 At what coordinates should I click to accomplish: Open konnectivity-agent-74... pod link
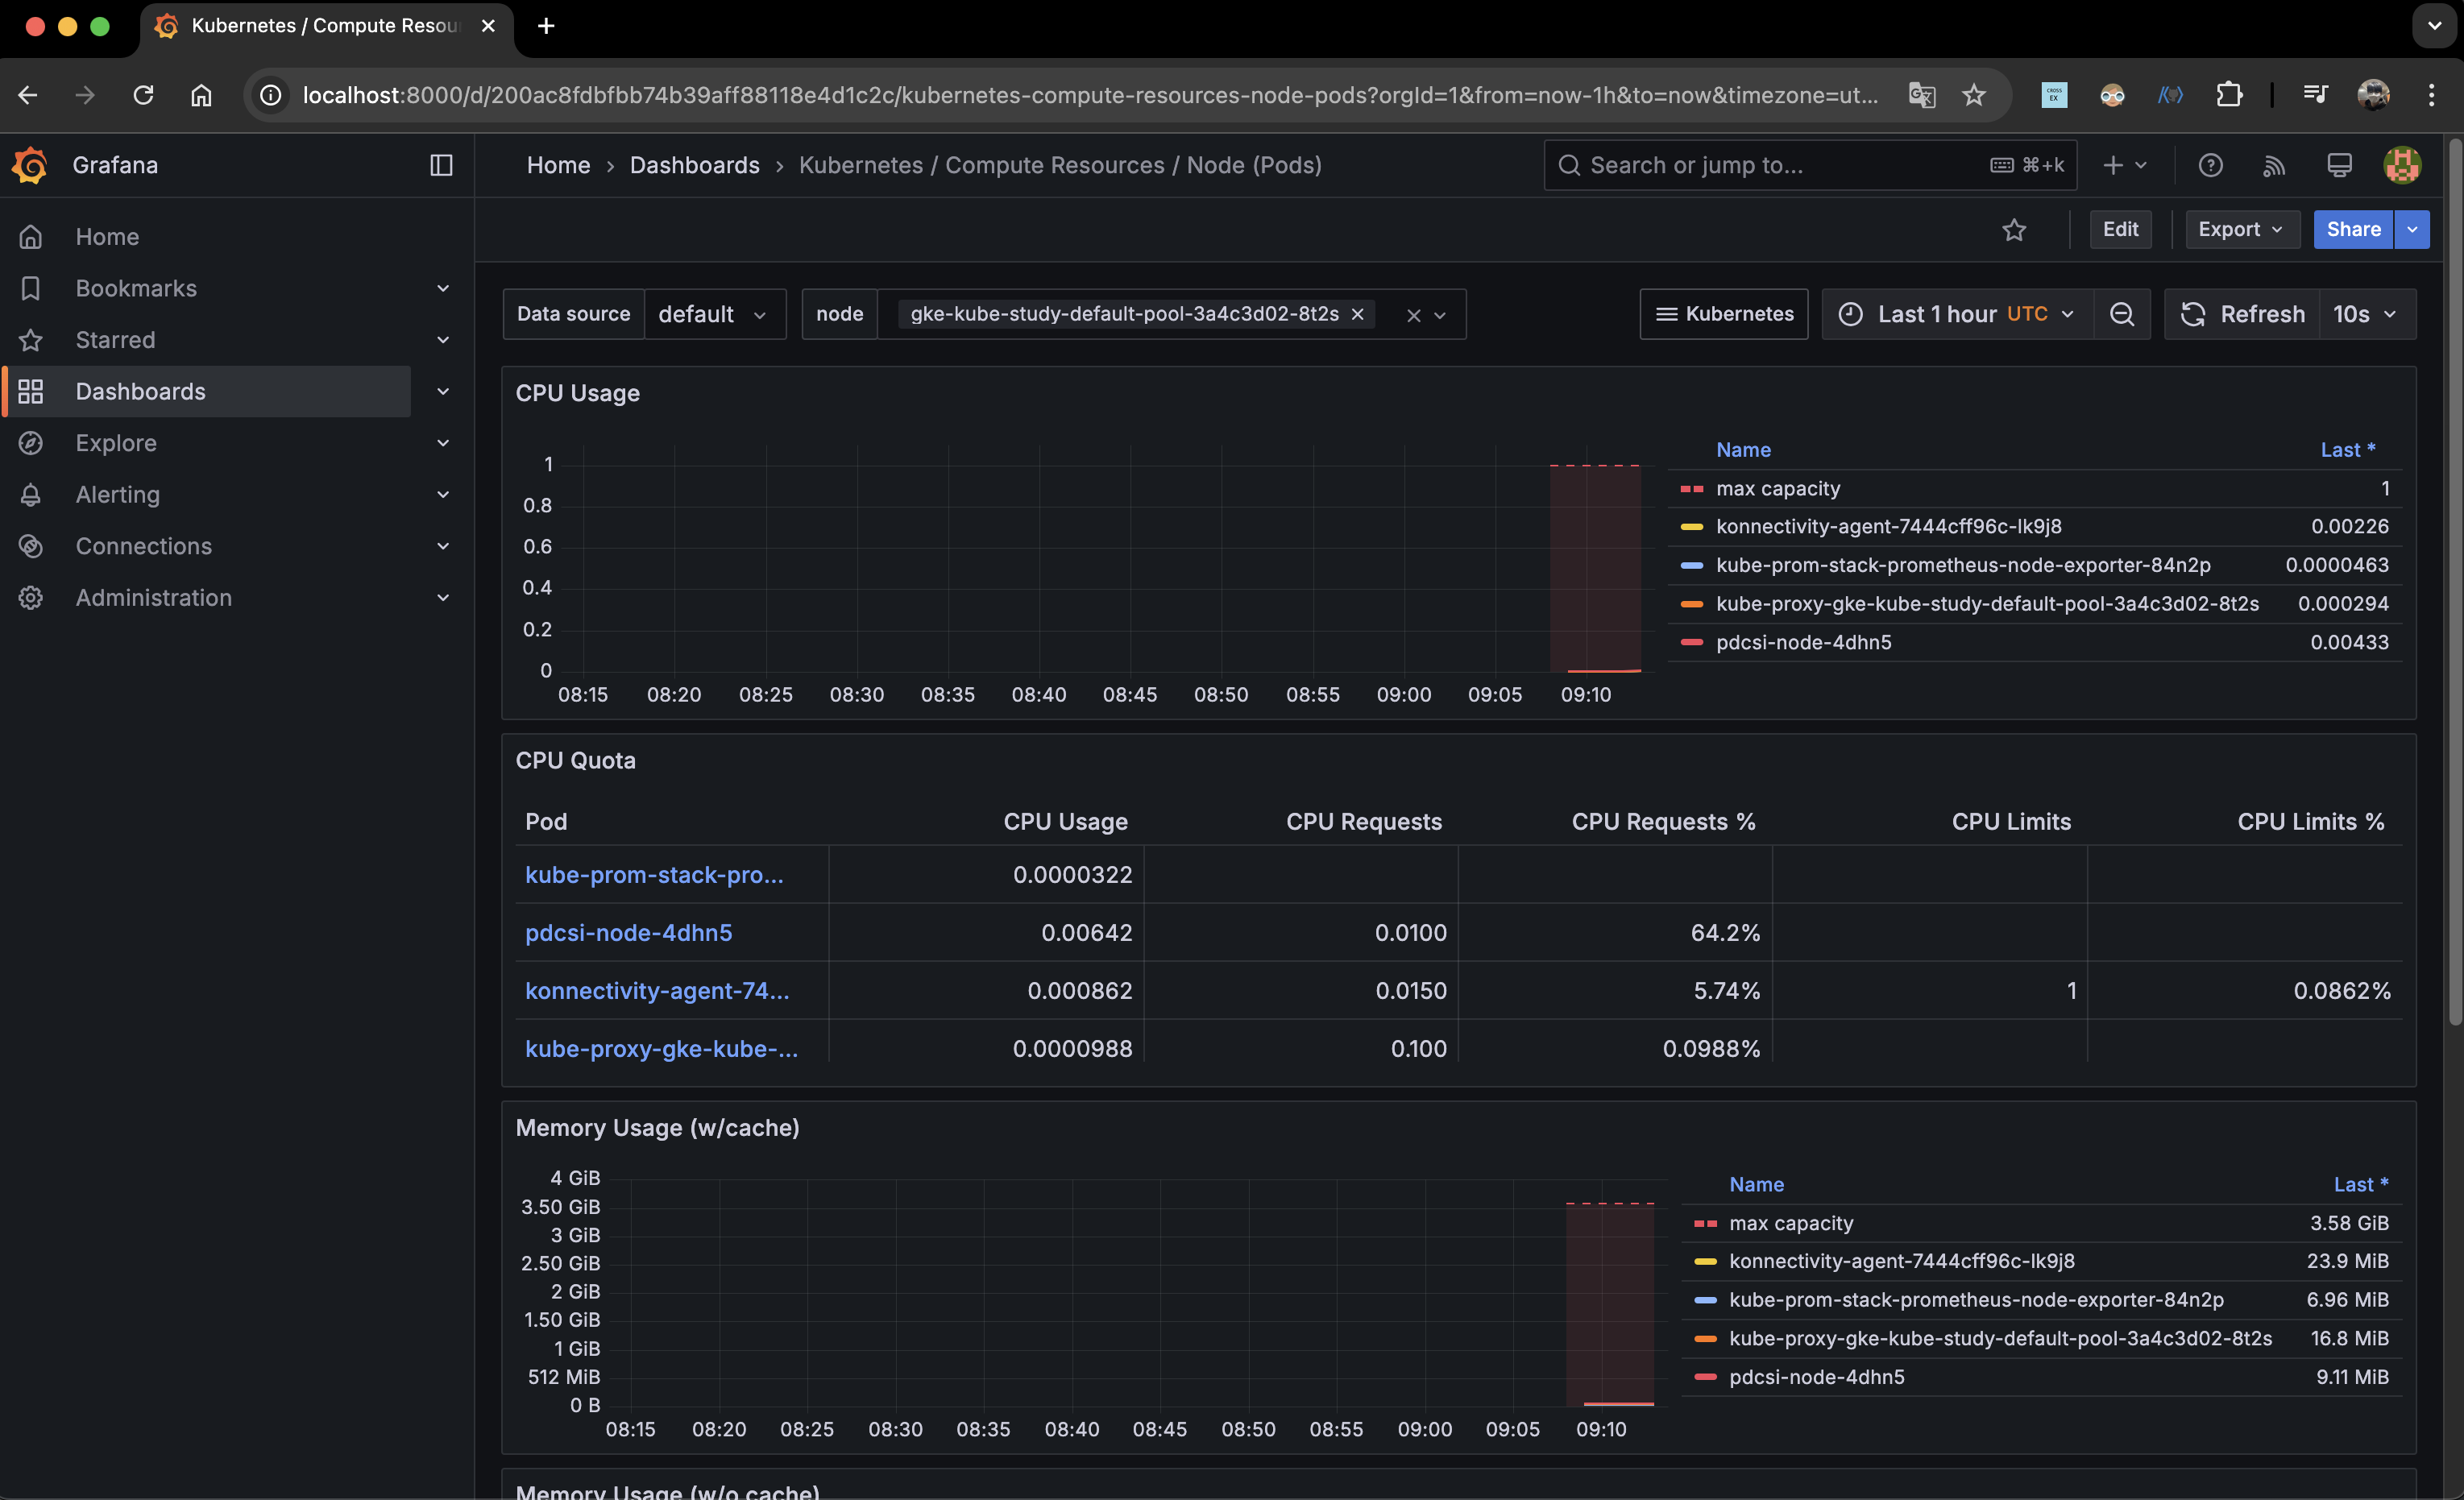(657, 991)
